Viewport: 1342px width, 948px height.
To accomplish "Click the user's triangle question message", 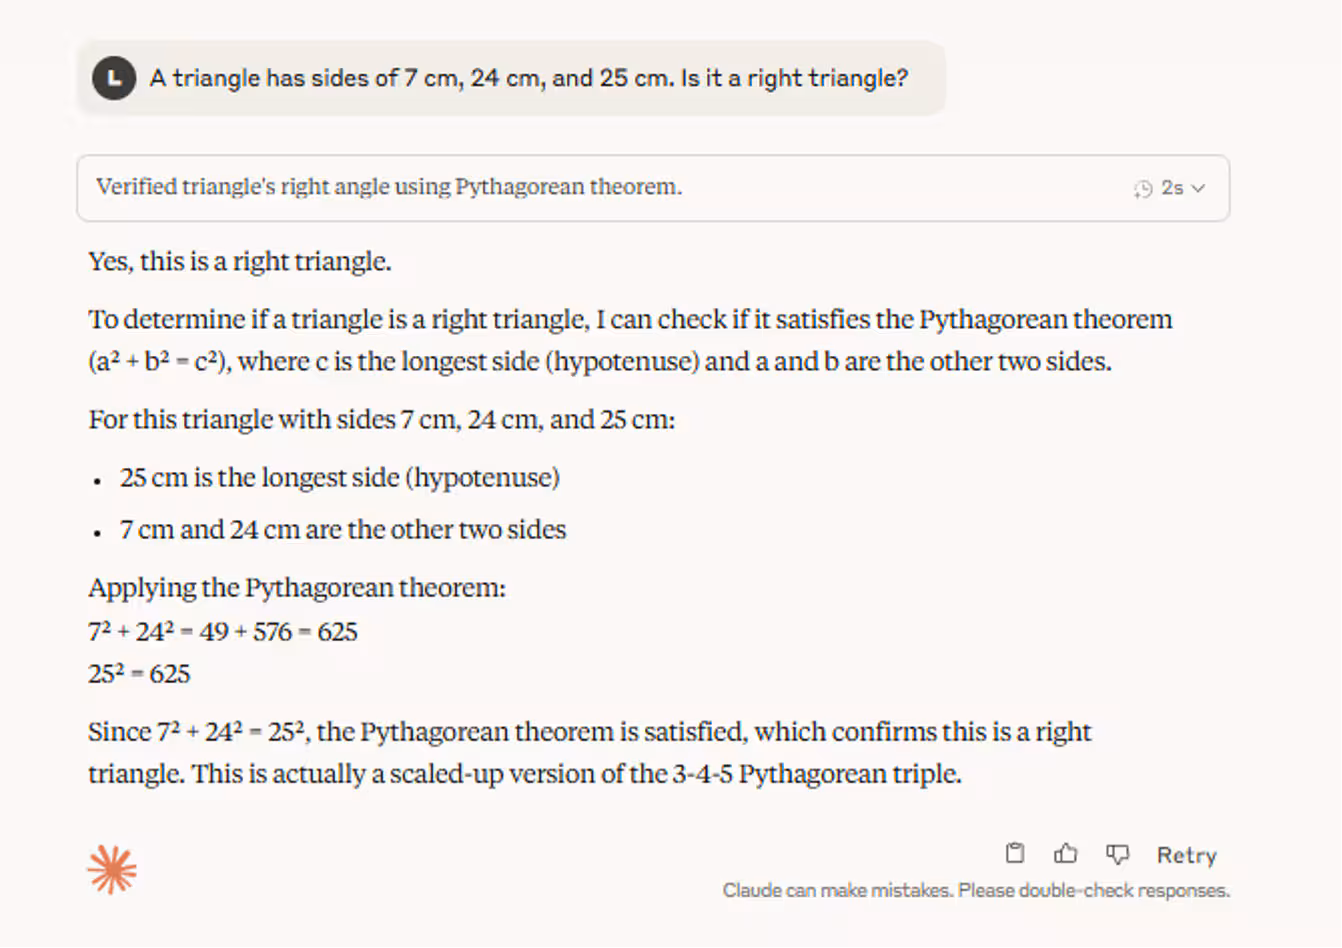I will pos(528,78).
